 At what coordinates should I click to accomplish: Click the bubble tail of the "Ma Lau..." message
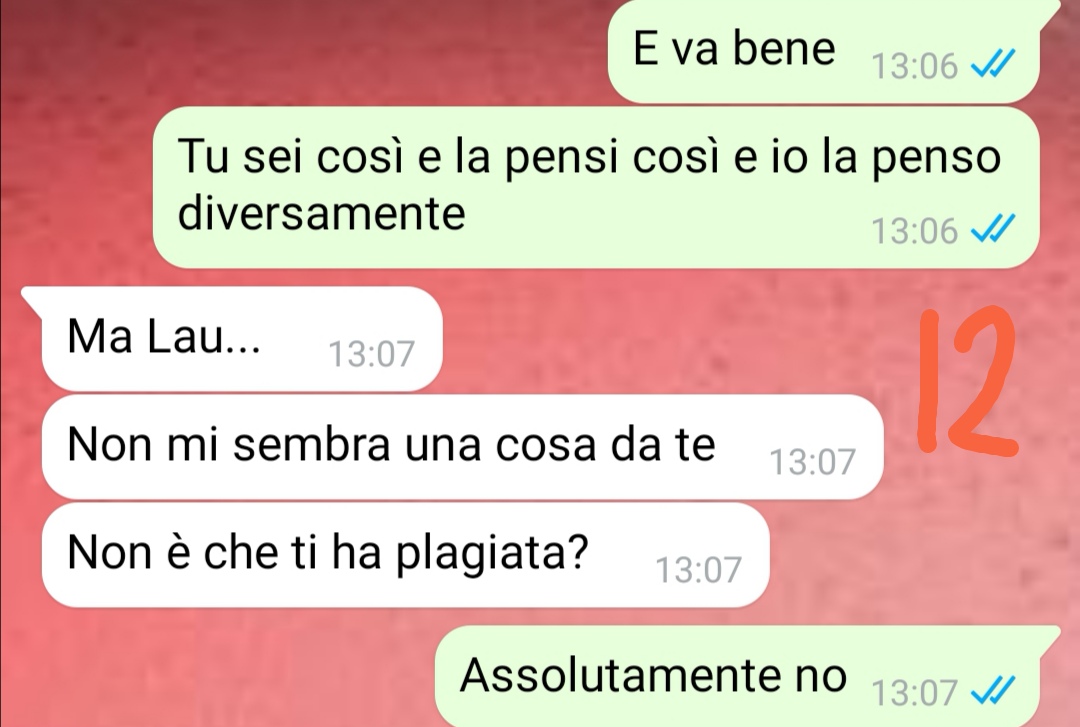33,298
